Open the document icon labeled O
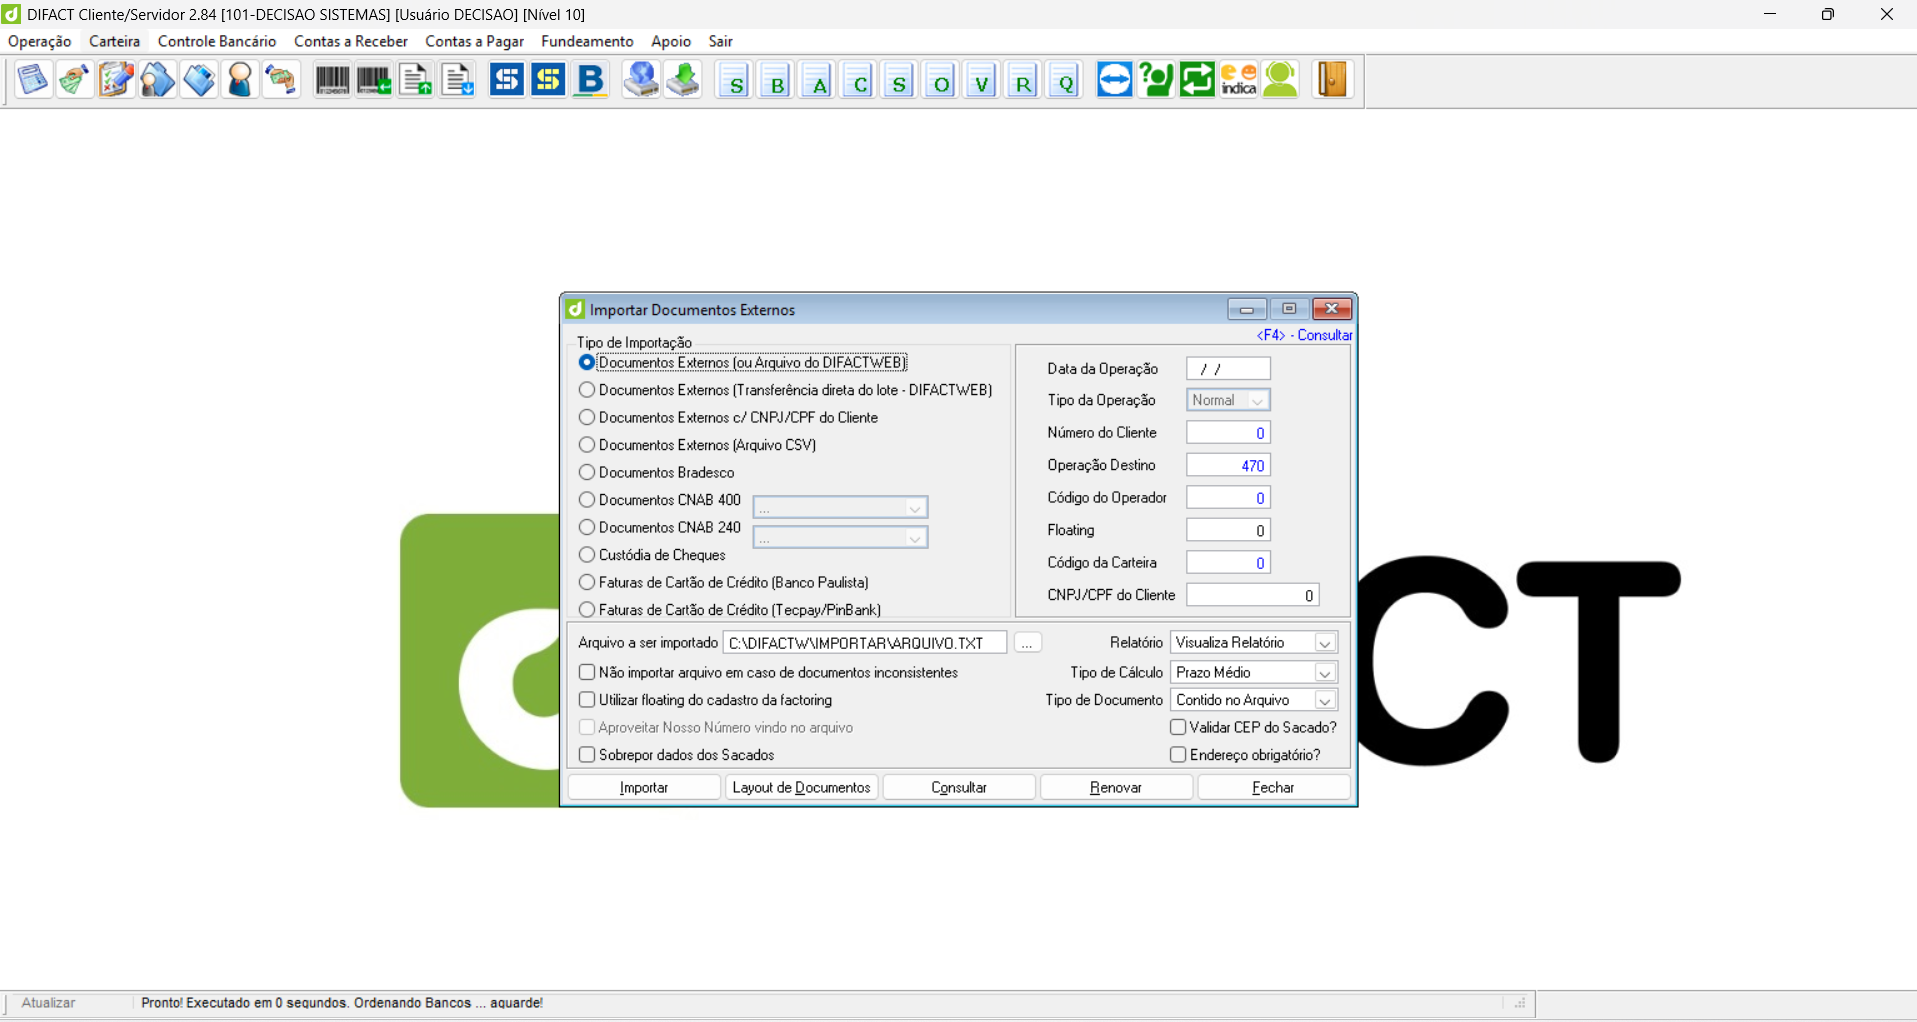 (940, 80)
